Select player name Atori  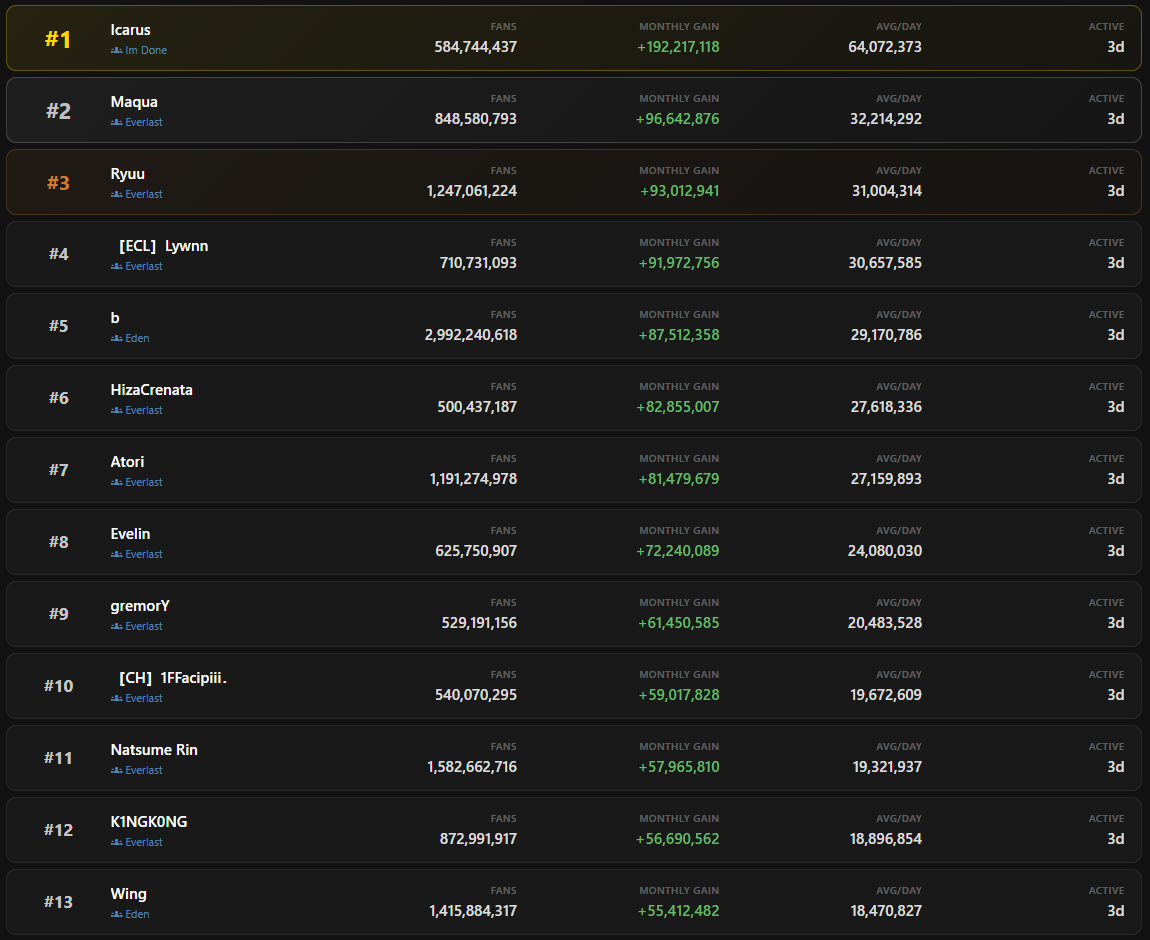[x=128, y=462]
